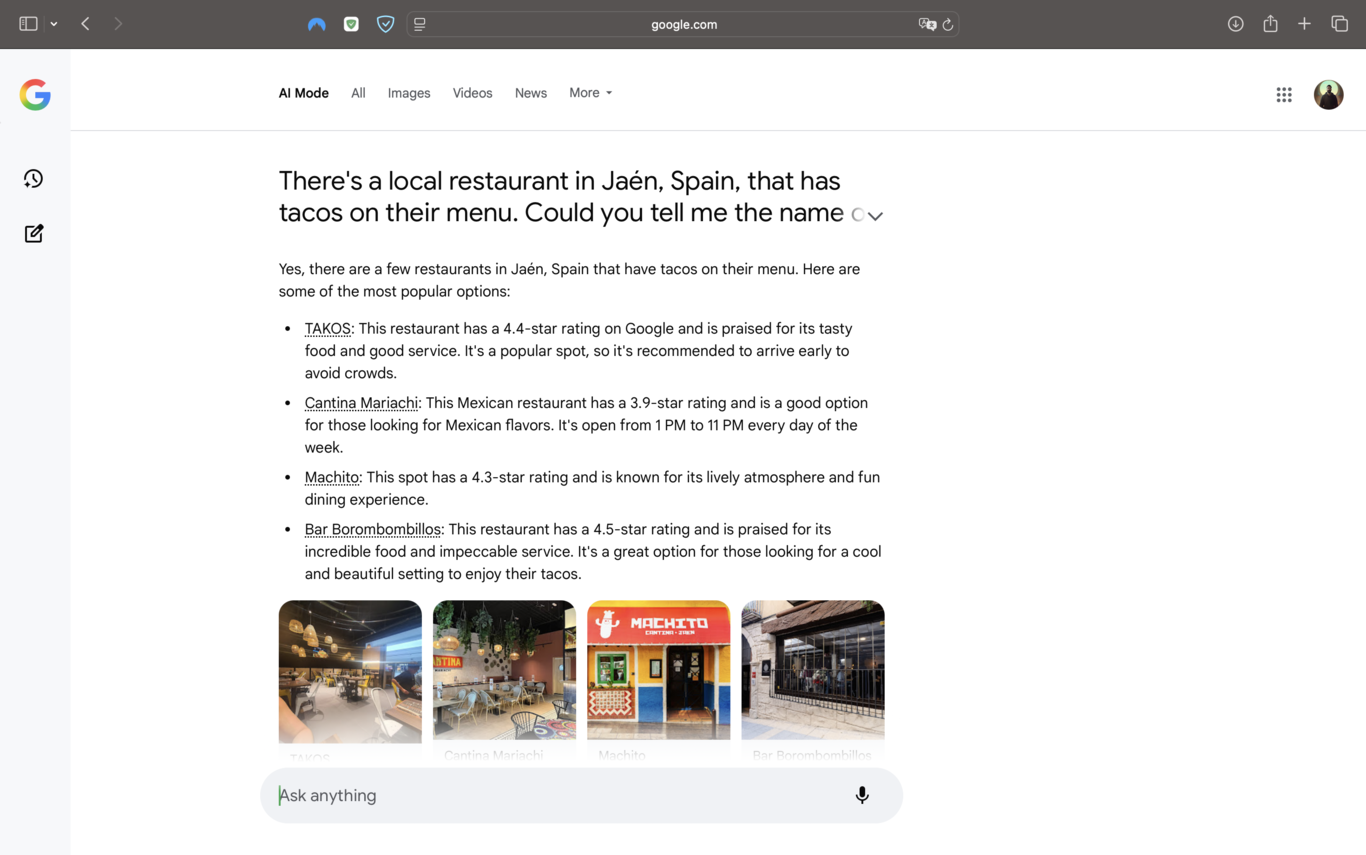Viewport: 1366px width, 855px height.
Task: Open a new tab with plus icon
Action: (1304, 24)
